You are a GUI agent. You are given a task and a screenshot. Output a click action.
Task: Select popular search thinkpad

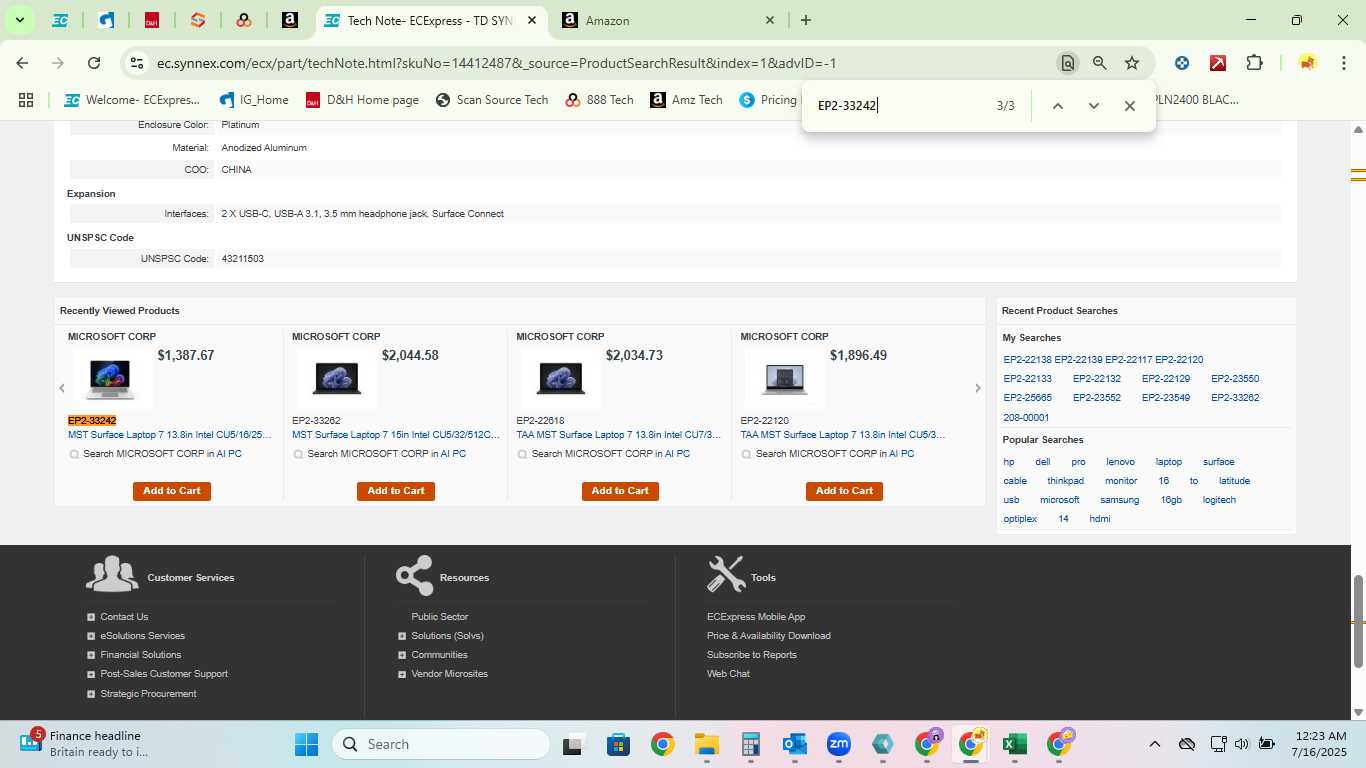(x=1065, y=481)
